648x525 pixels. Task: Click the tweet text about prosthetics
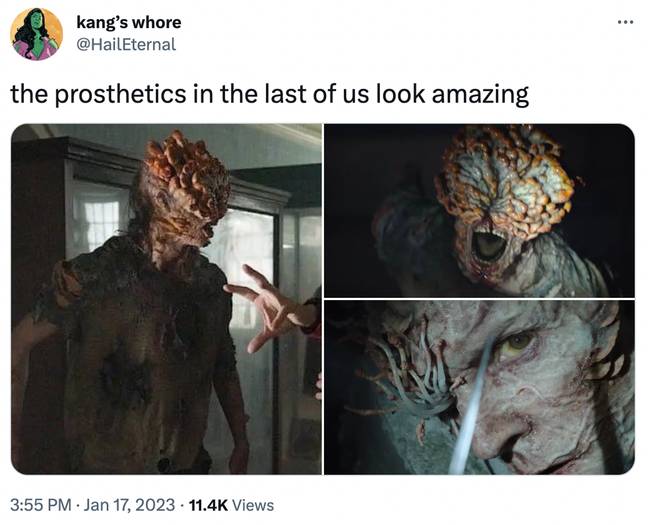click(x=269, y=94)
